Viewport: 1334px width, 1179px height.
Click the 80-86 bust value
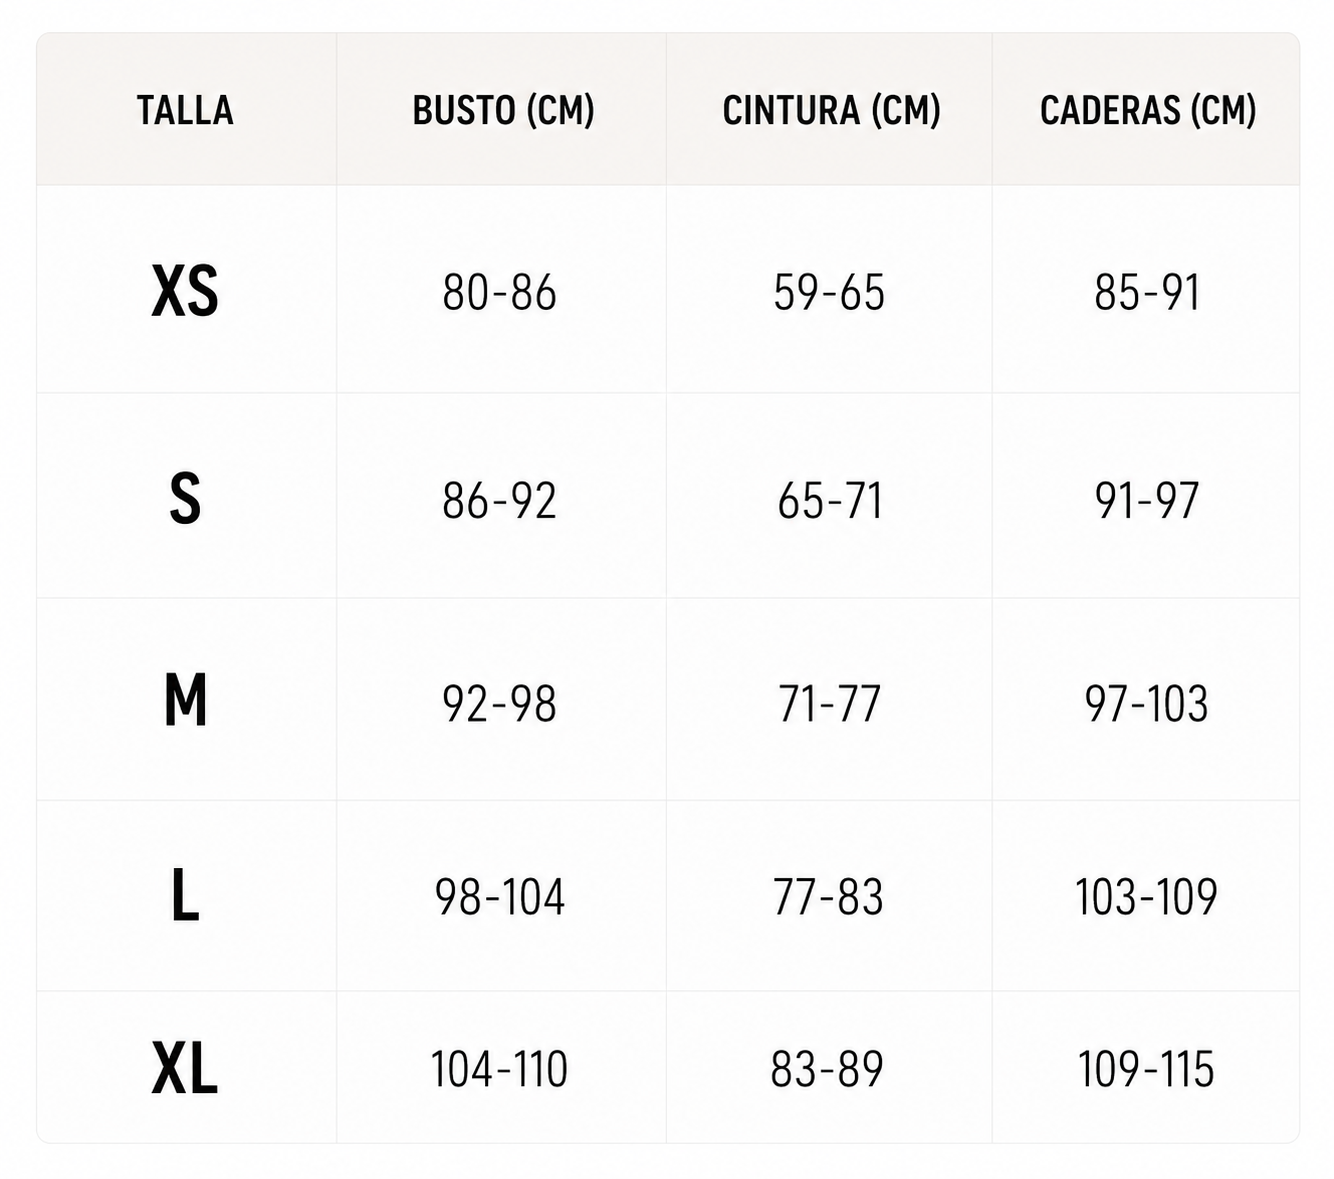[x=499, y=293]
